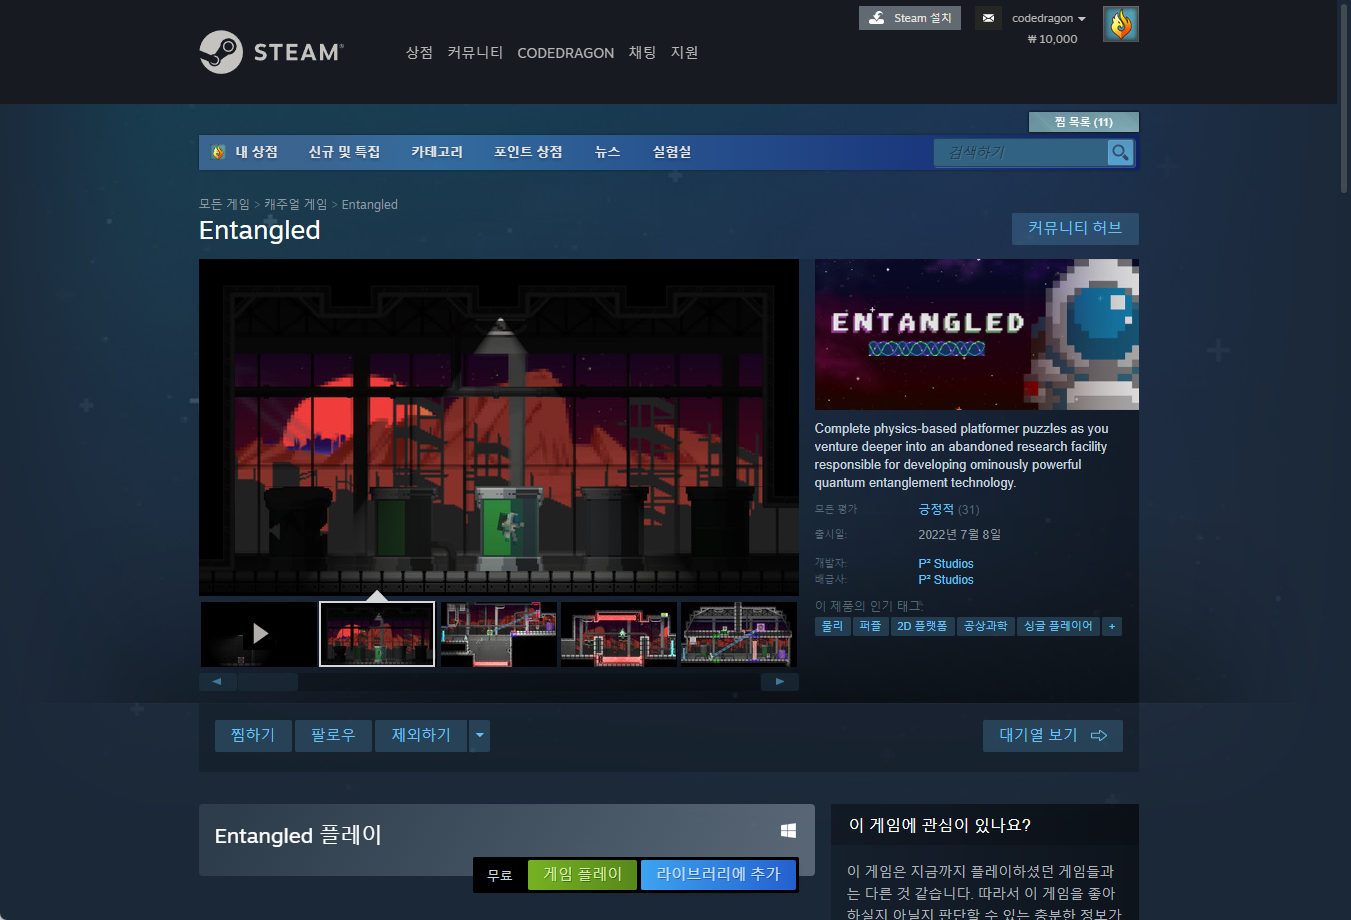
Task: Click the Entangled capsule banner image
Action: click(976, 334)
